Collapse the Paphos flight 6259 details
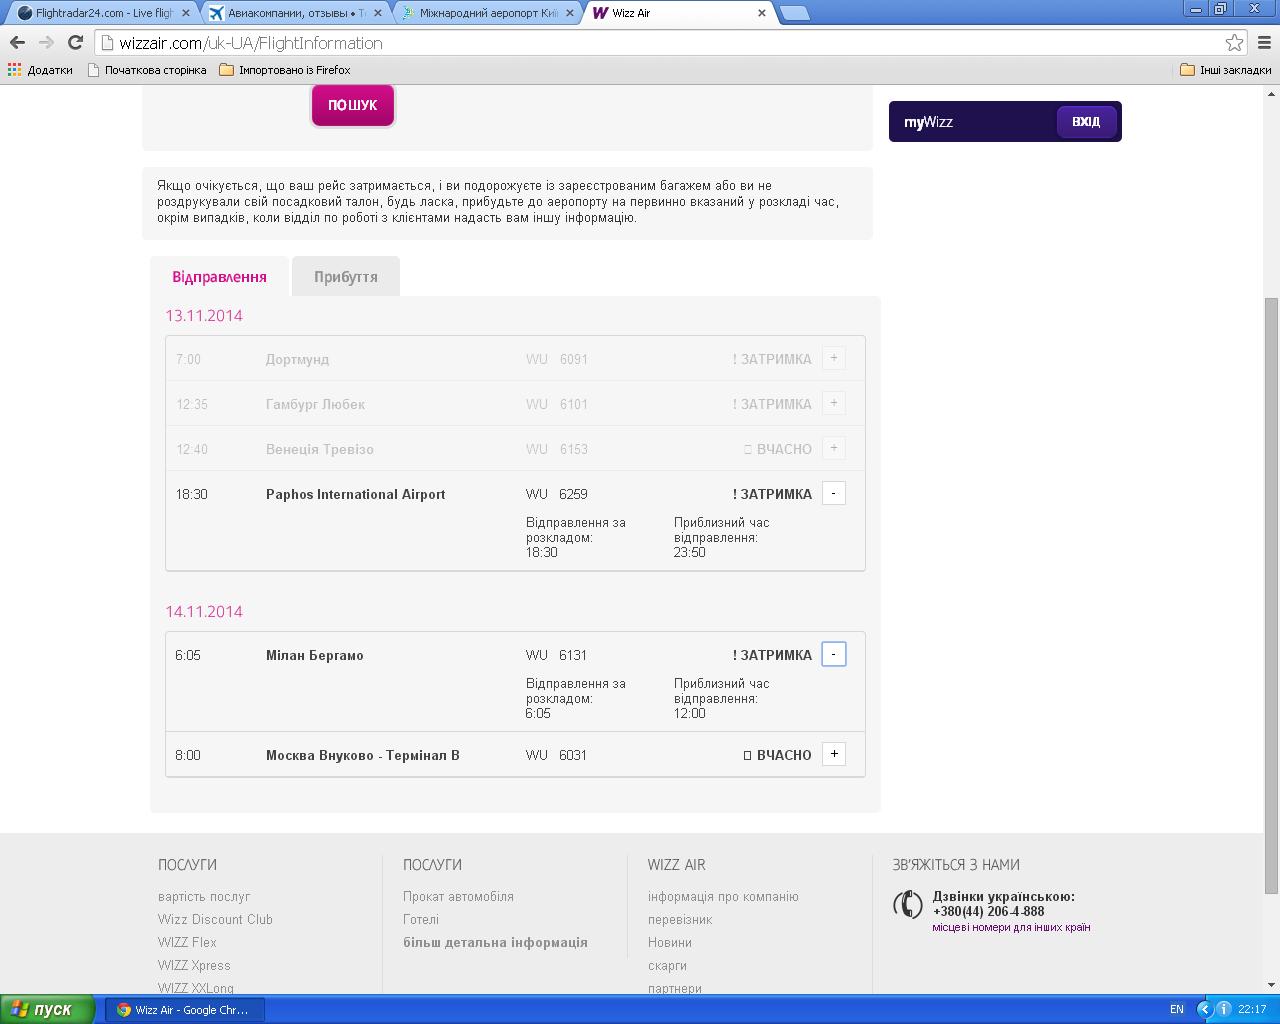 [x=833, y=493]
